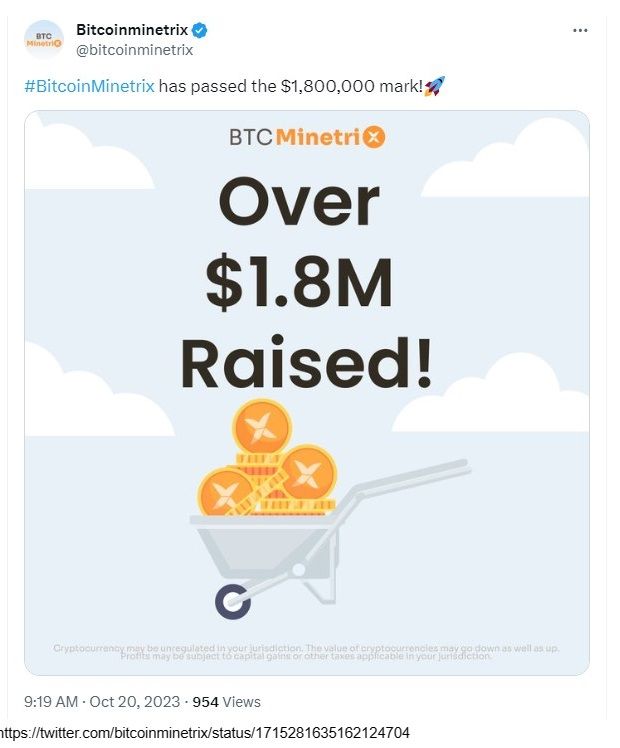The width and height of the screenshot is (620, 748).
Task: Click the 954 Views counter
Action: pyautogui.click(x=227, y=702)
